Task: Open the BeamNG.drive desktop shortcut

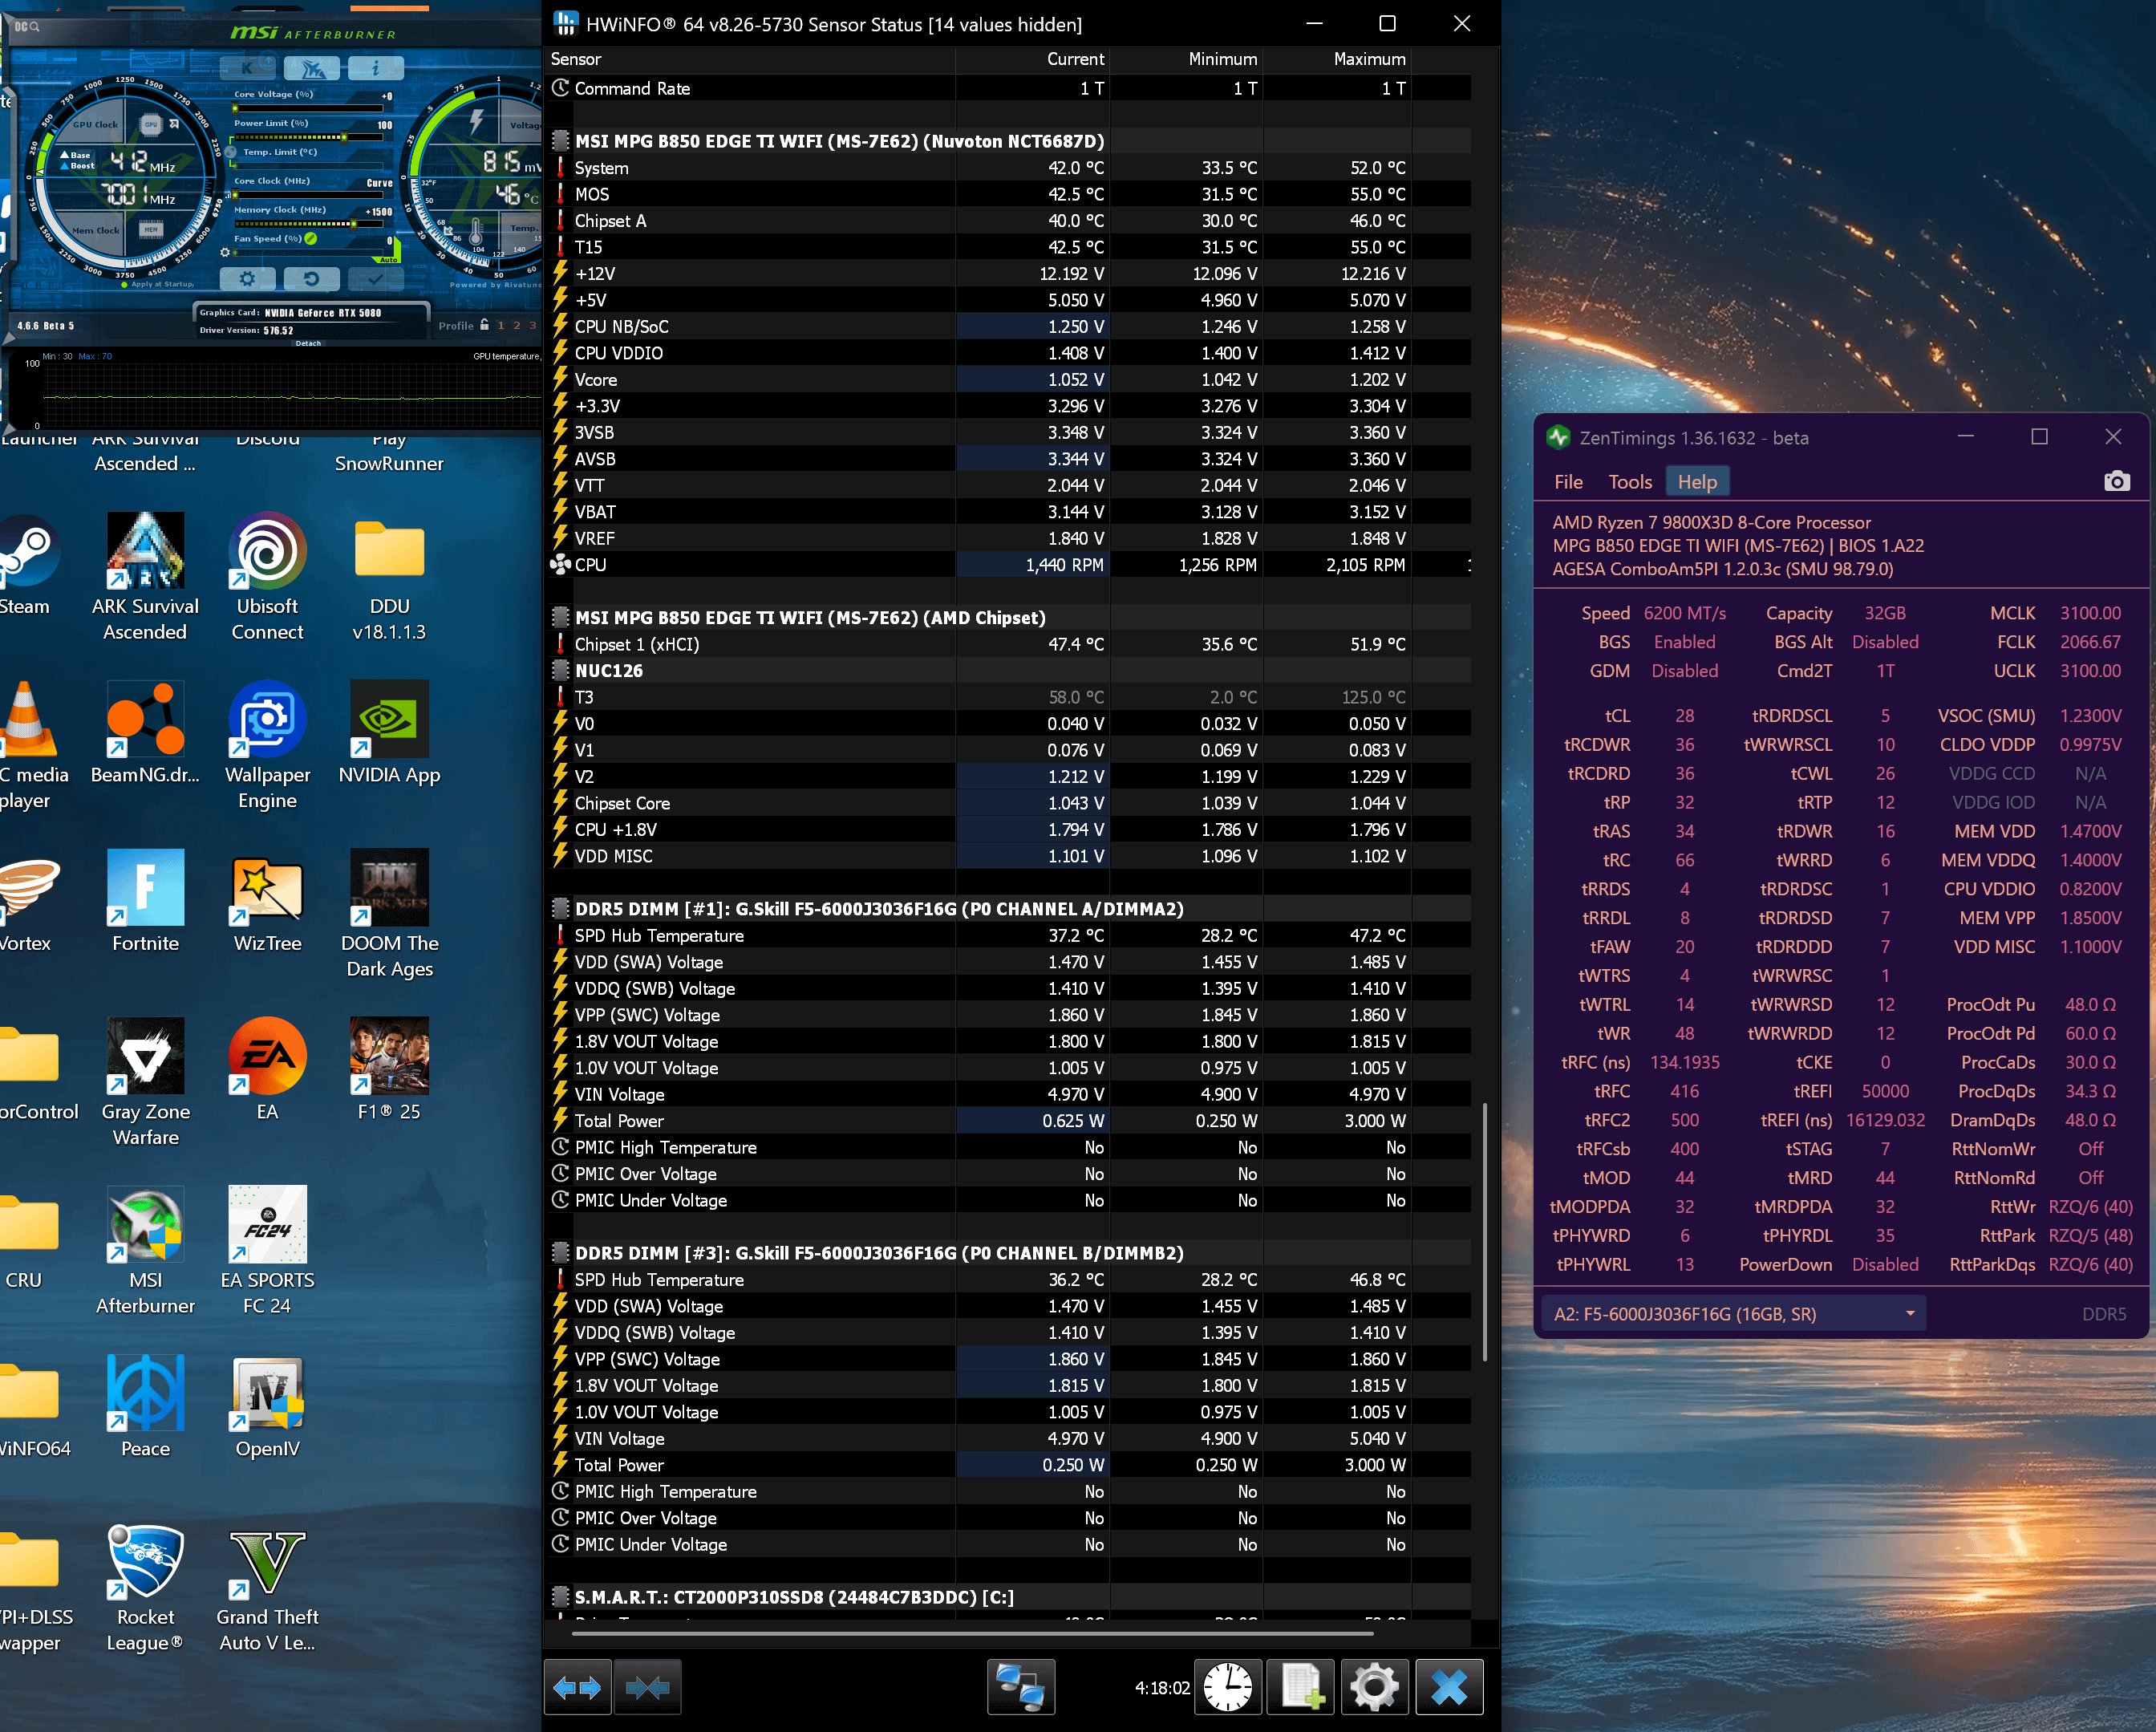Action: 145,733
